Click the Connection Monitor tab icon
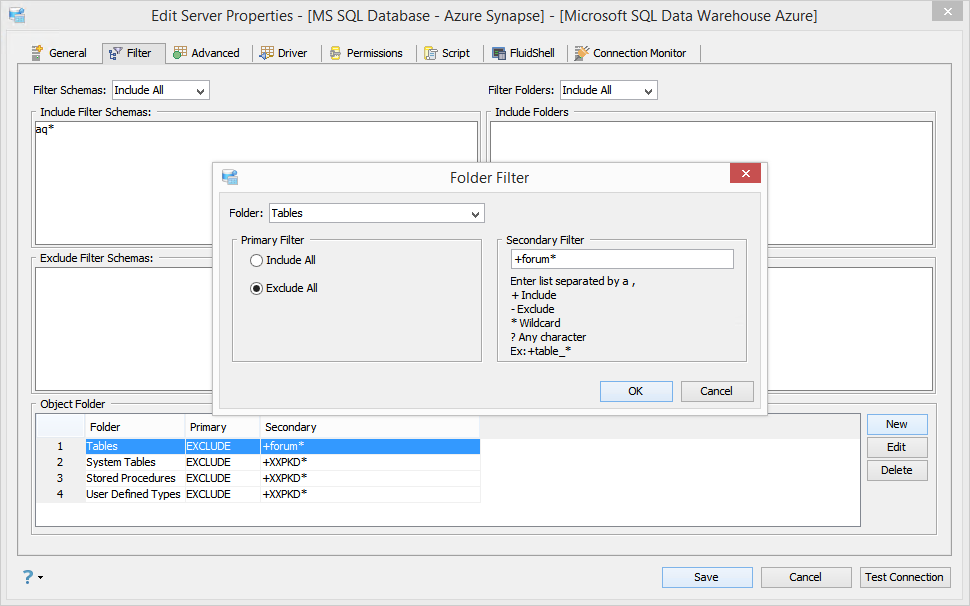Image resolution: width=970 pixels, height=606 pixels. [582, 53]
